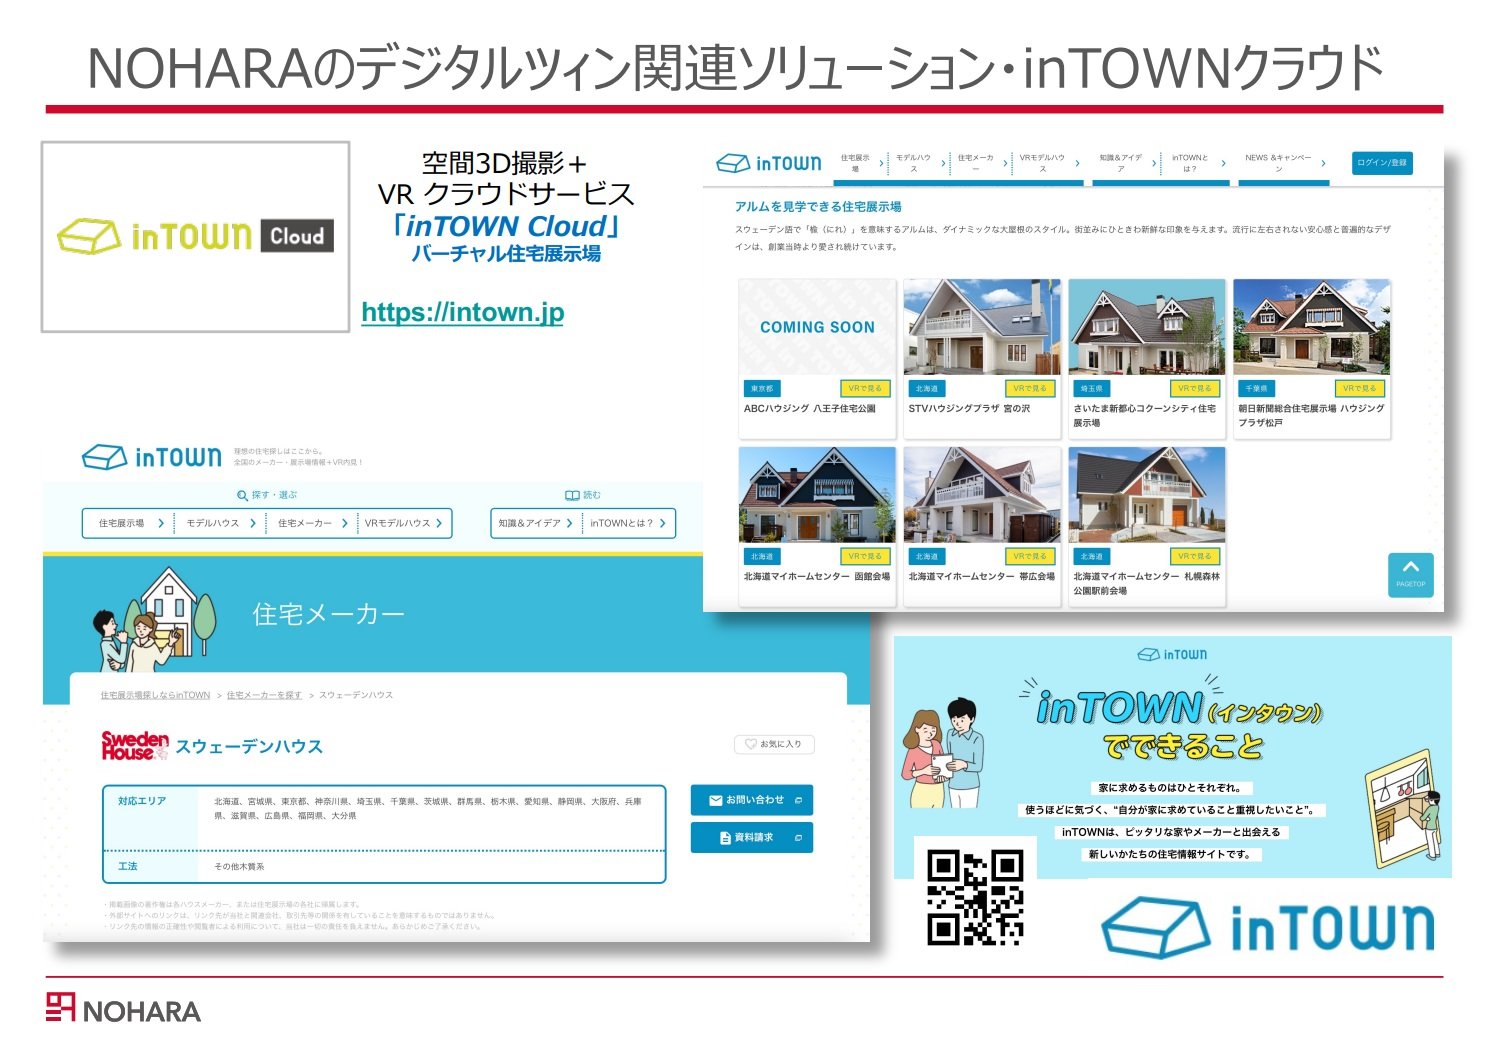The image size is (1495, 1053).
Task: Expand the chevron after 知識&アイデア in top-right header
Action: 1155,163
